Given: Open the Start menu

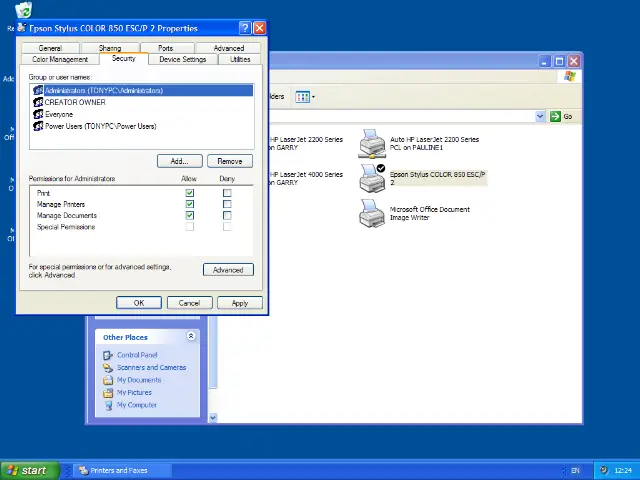Looking at the screenshot, I should tap(30, 470).
